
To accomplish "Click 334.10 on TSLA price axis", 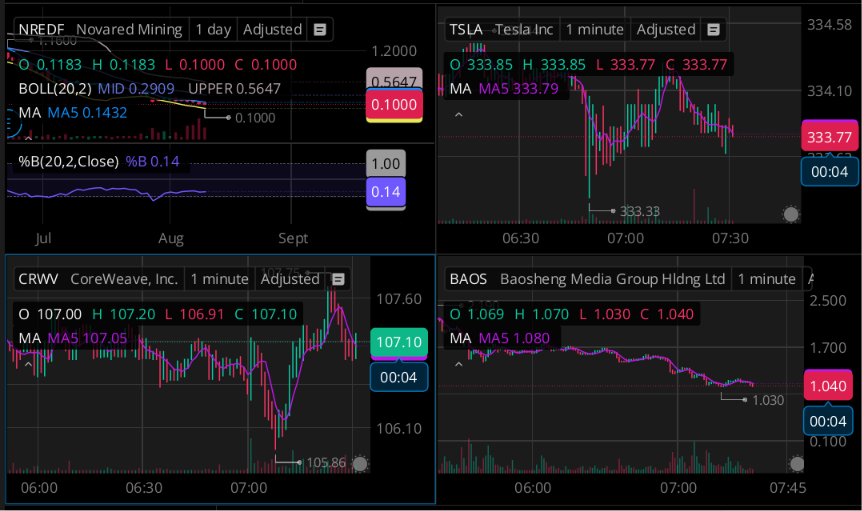I will [829, 91].
